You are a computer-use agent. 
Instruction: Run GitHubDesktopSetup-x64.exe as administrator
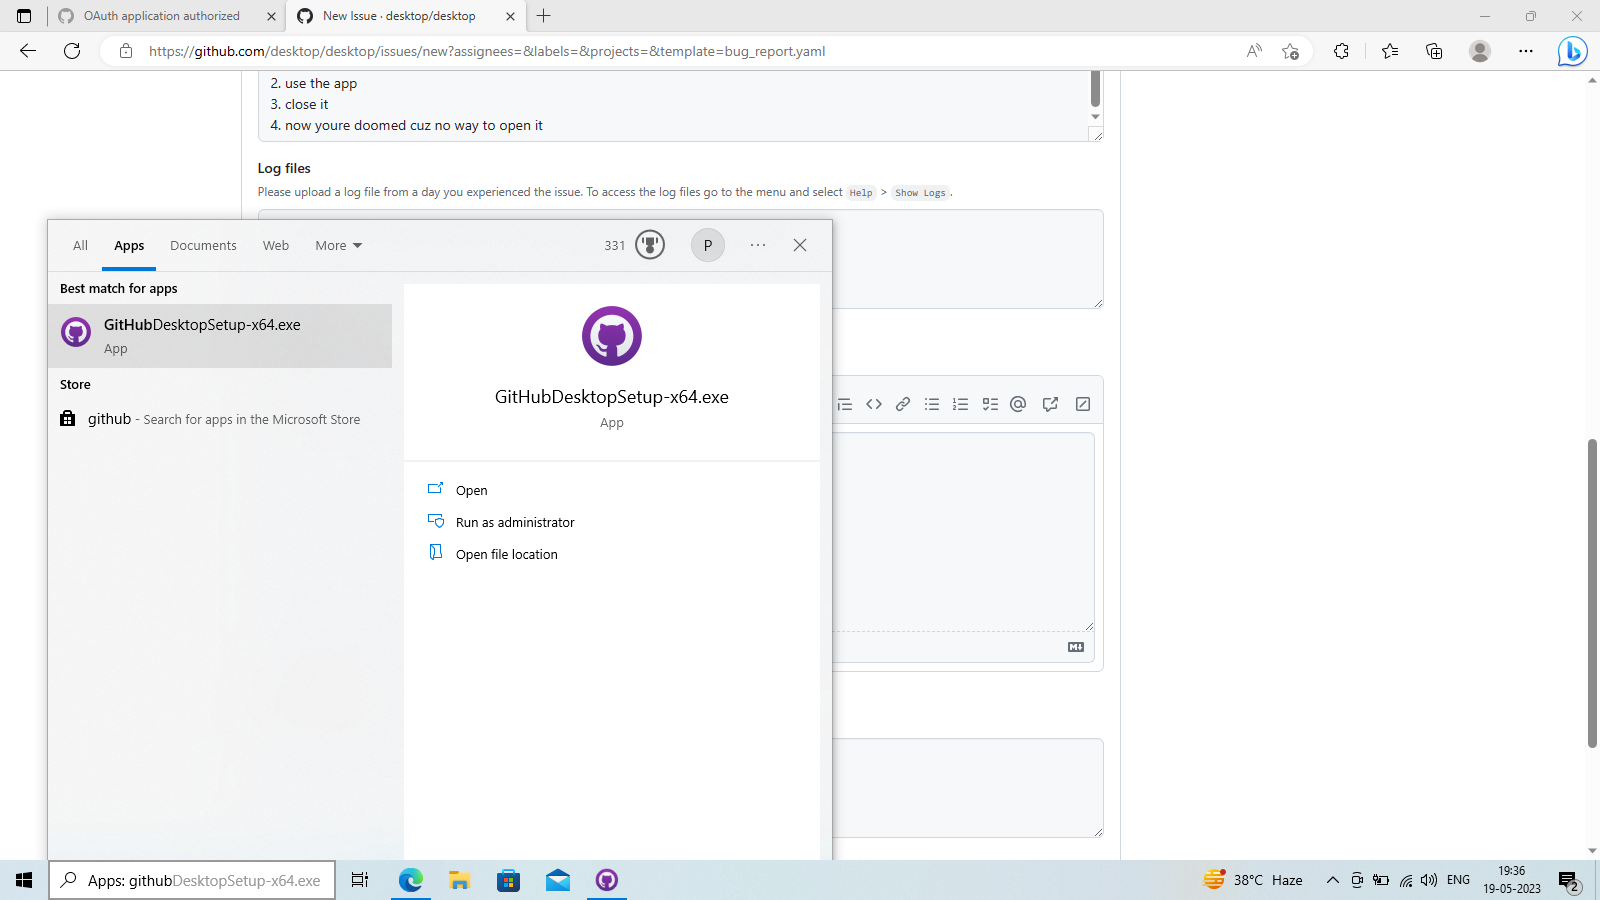click(515, 521)
